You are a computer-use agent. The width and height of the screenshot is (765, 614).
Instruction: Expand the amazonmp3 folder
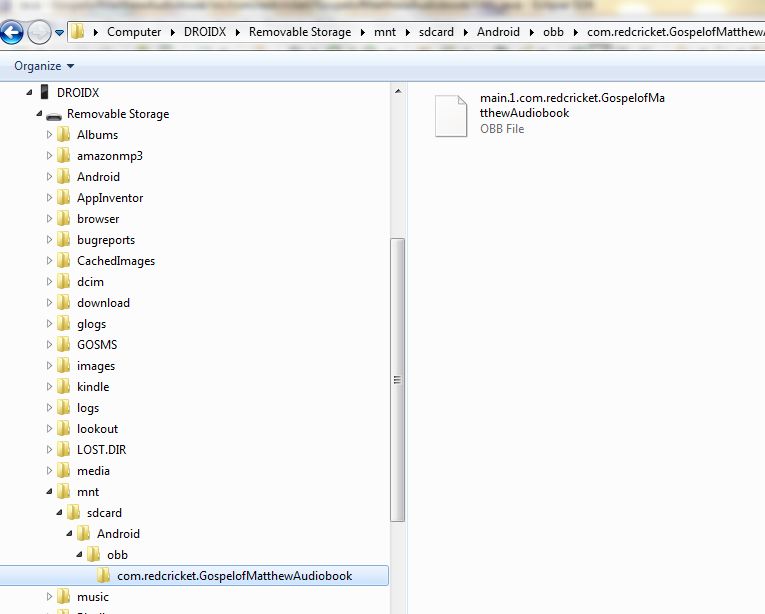pos(49,155)
